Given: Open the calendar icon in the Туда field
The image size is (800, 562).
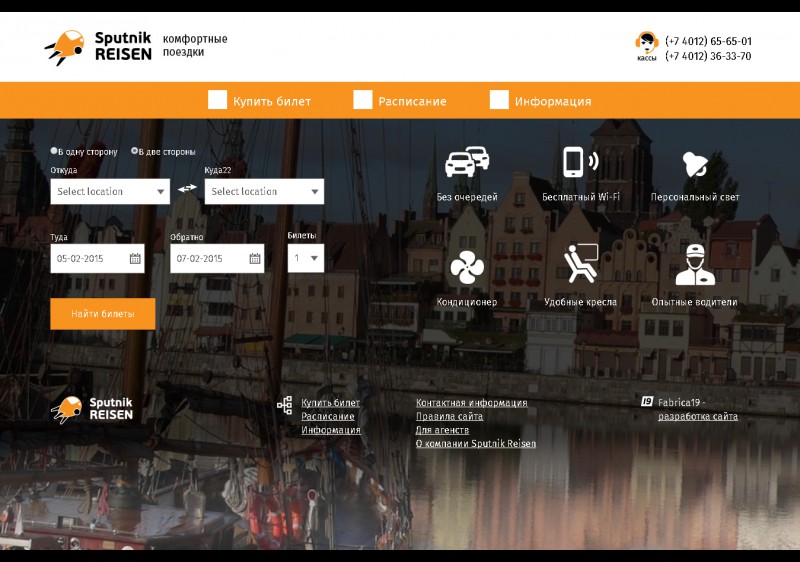Looking at the screenshot, I should pyautogui.click(x=135, y=259).
